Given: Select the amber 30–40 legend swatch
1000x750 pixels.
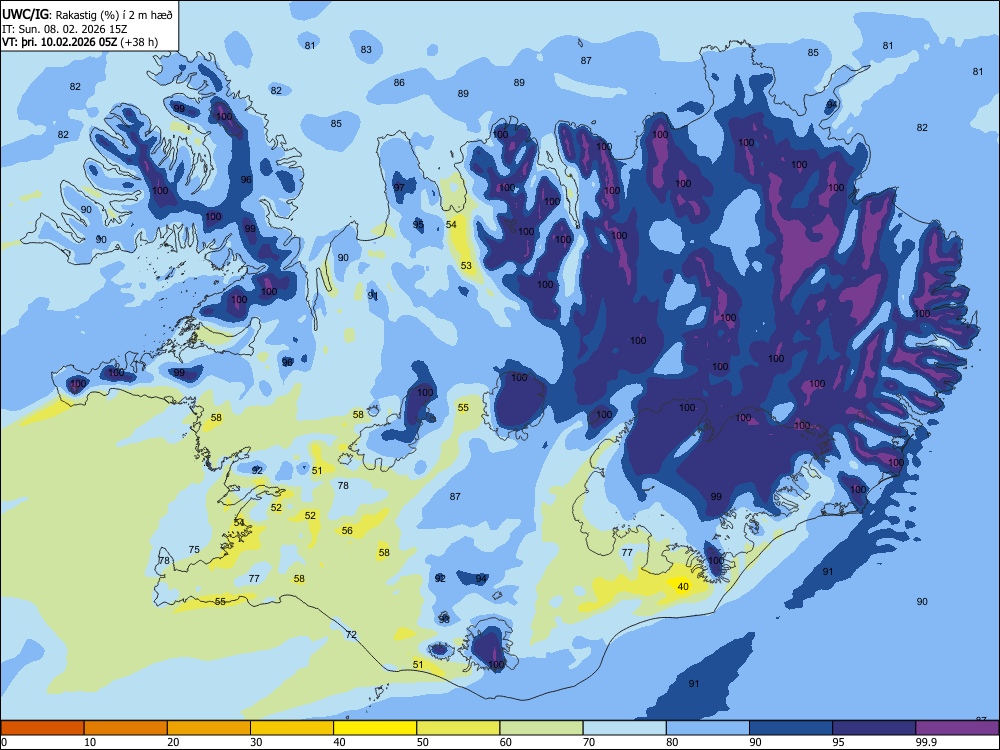Looking at the screenshot, I should point(292,728).
